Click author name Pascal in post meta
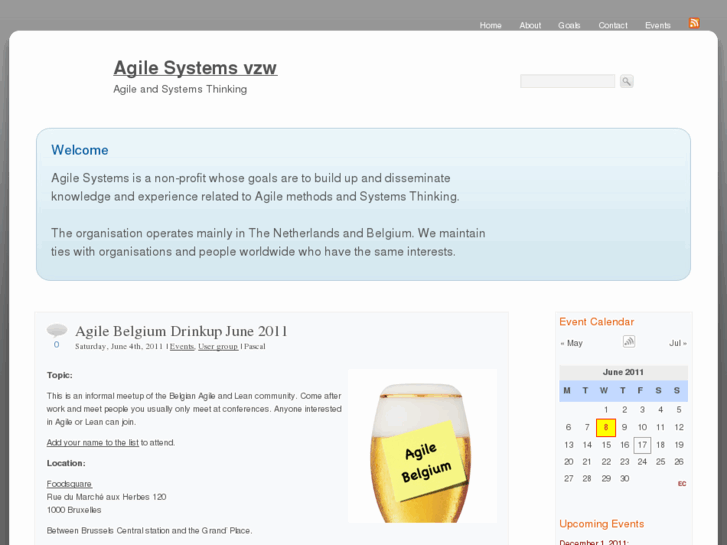Viewport: 727px width, 545px height. [255, 346]
